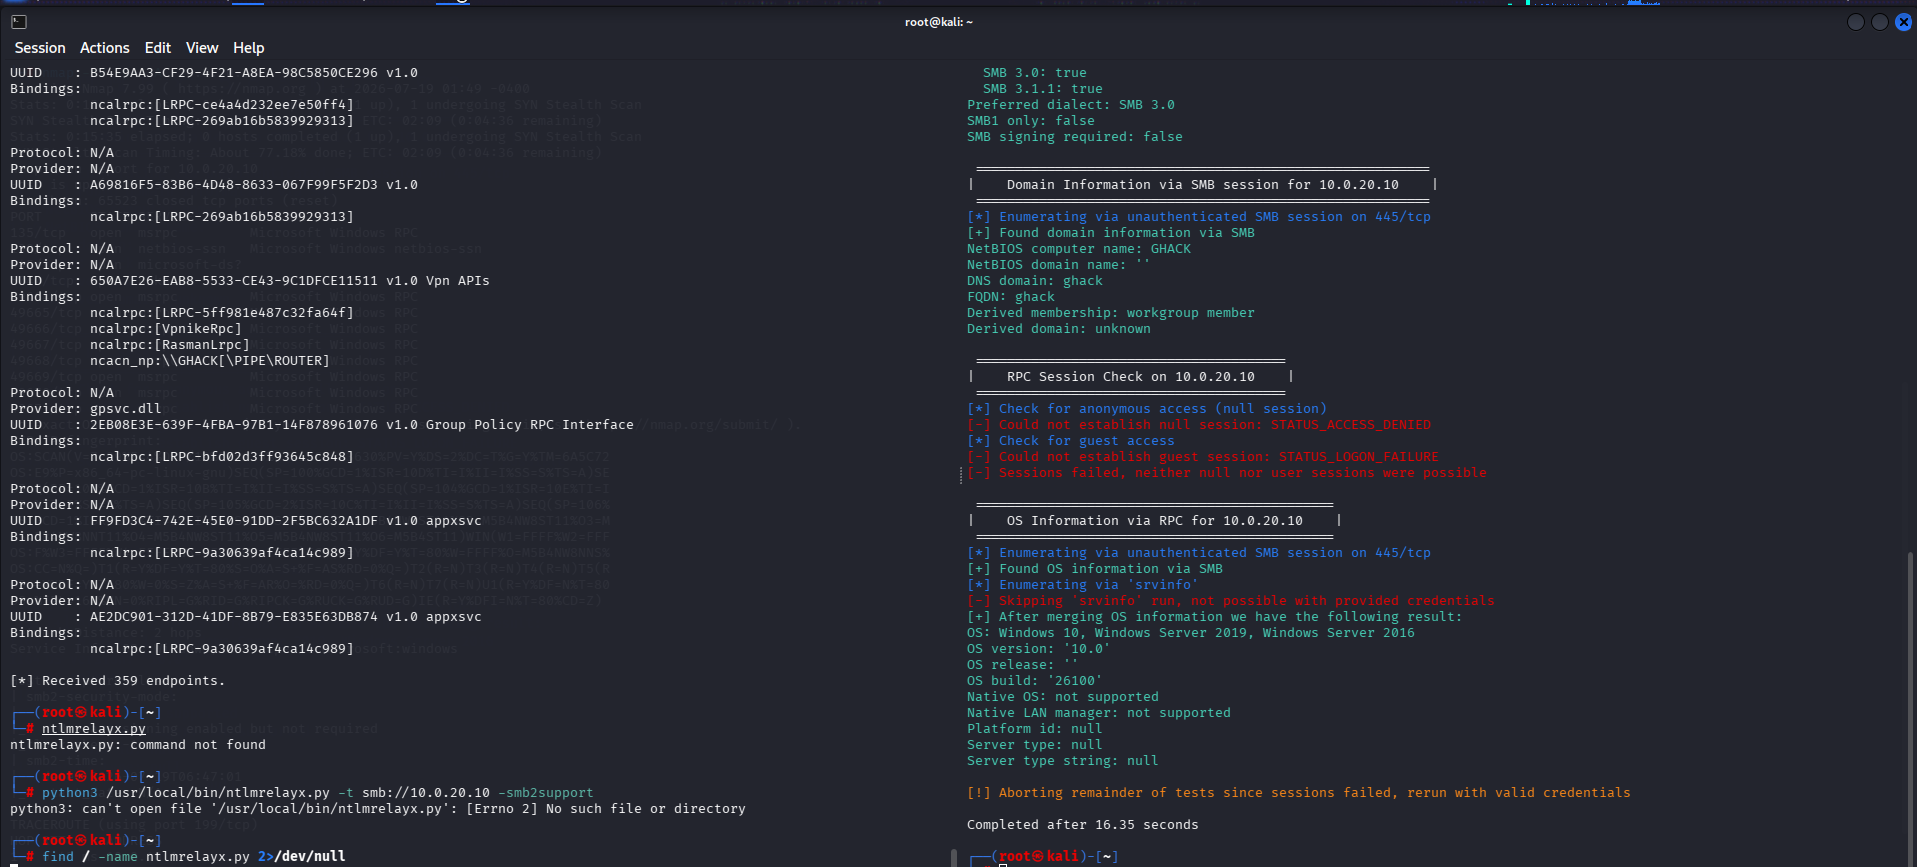The height and width of the screenshot is (867, 1917).
Task: Click the python3 ntlmrelayx.py smb2support command
Action: coord(318,793)
